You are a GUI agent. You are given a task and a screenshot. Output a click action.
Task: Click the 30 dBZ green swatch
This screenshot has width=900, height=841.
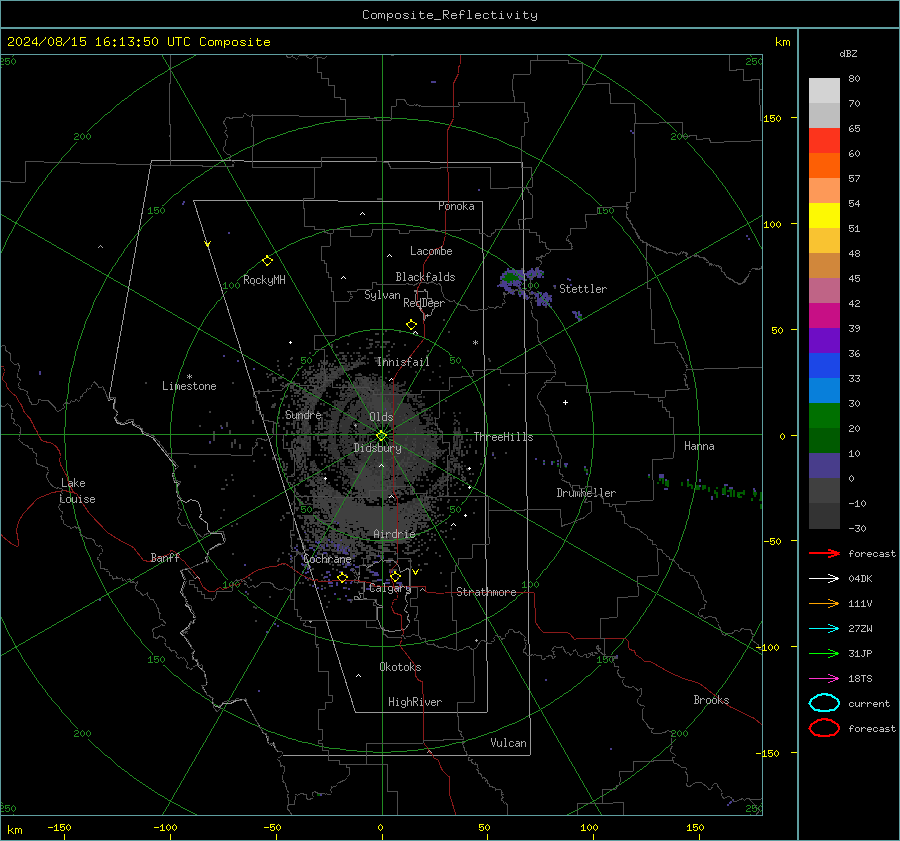pos(824,415)
